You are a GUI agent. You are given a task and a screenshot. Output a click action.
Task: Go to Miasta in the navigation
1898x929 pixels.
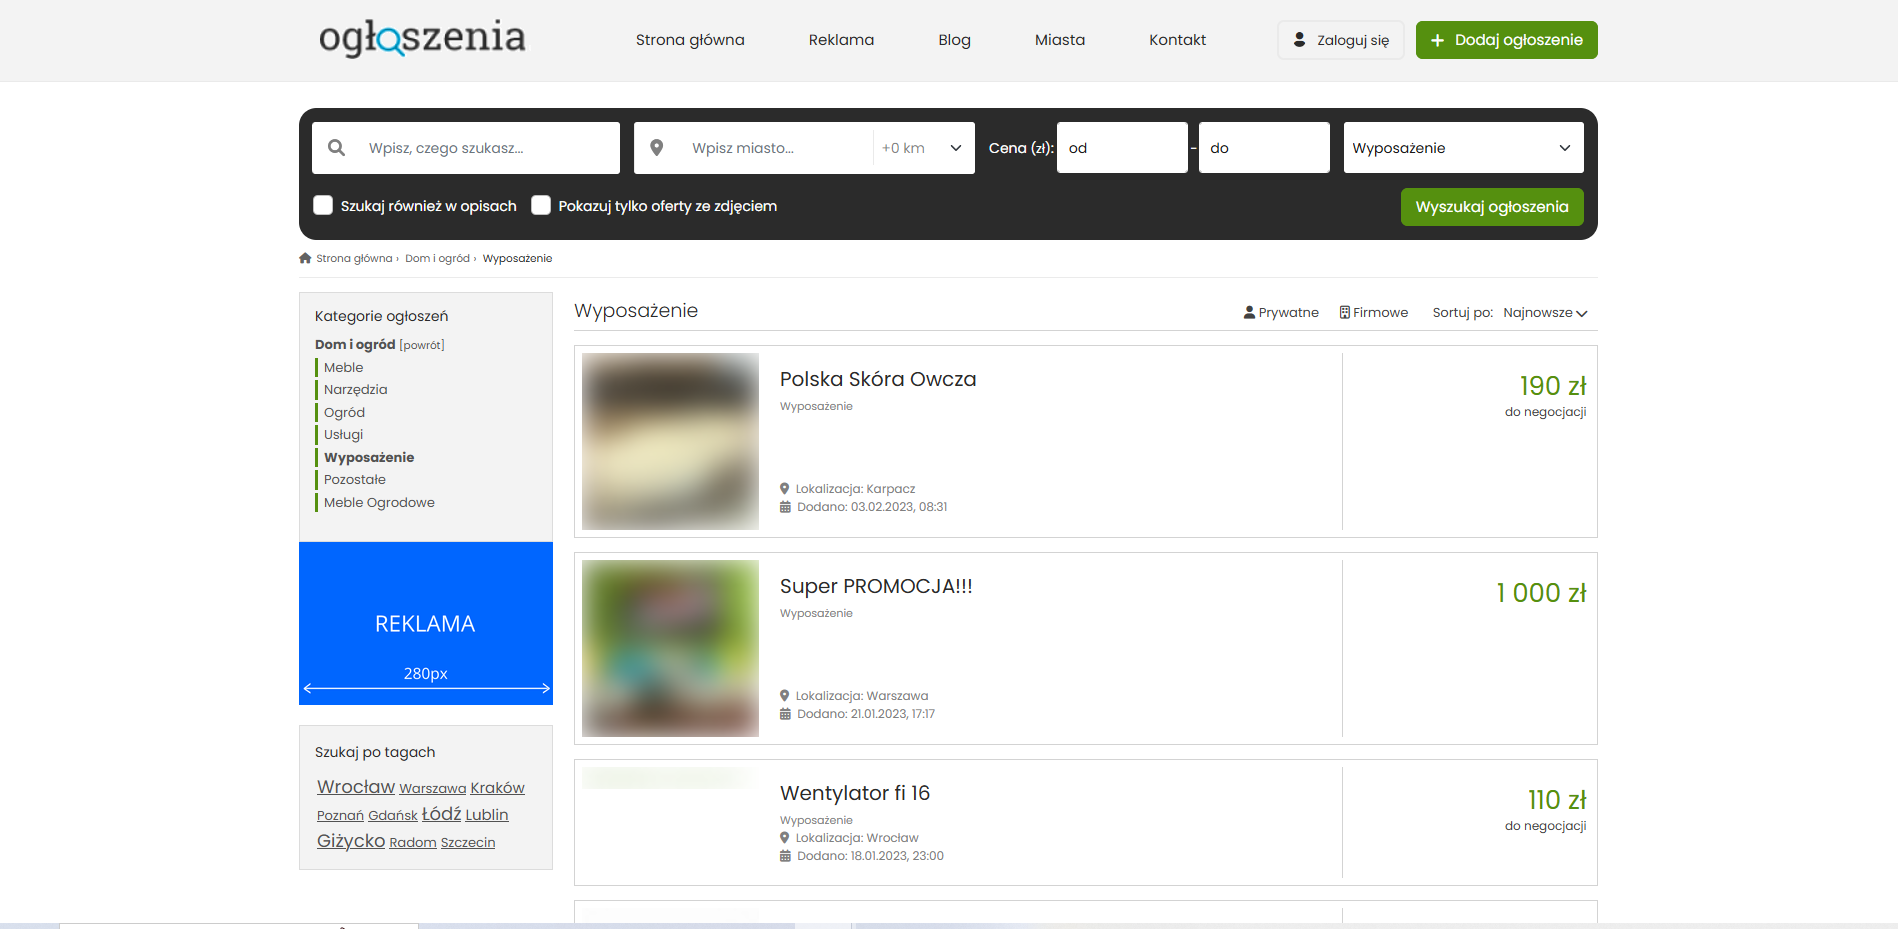click(x=1059, y=40)
